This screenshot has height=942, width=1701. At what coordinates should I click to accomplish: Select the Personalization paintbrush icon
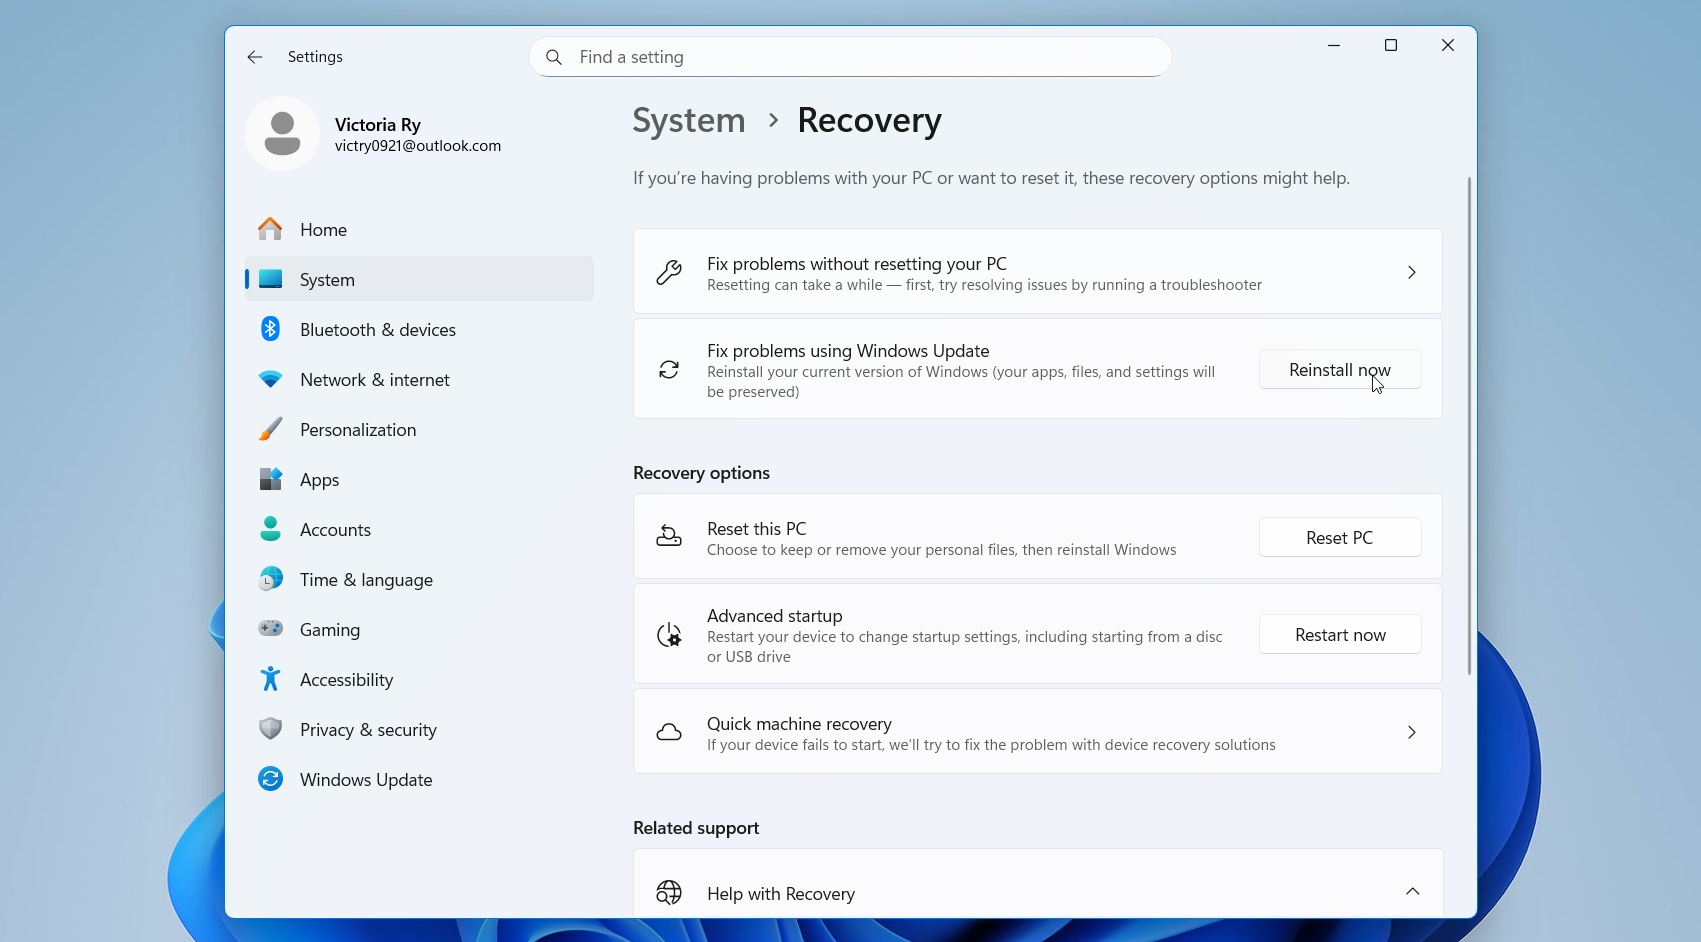pos(270,429)
